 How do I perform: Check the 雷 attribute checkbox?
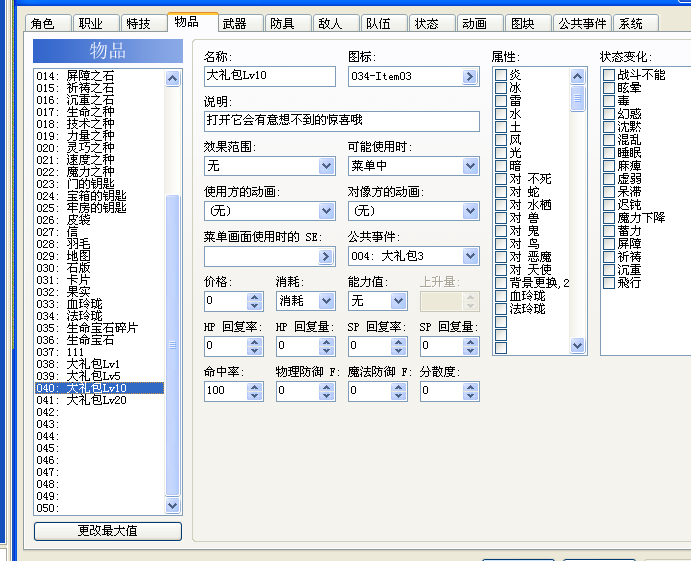click(501, 101)
